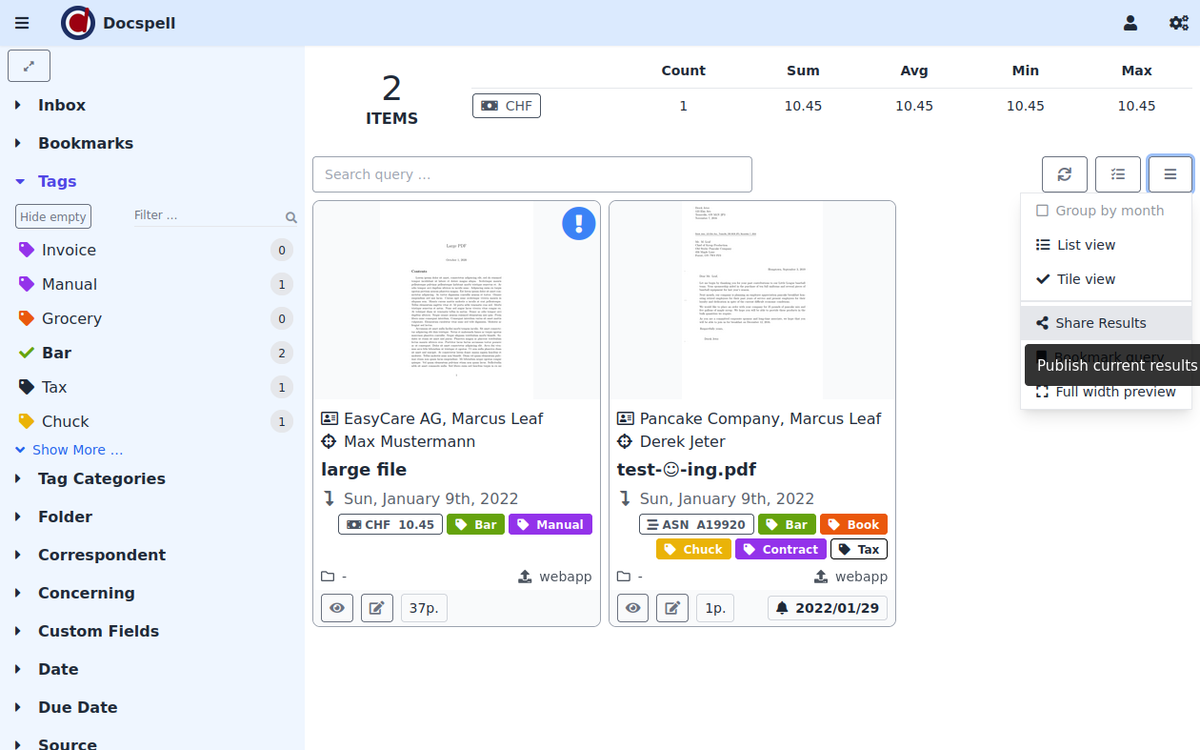Collapse the Tags section
The height and width of the screenshot is (750, 1200).
point(56,181)
